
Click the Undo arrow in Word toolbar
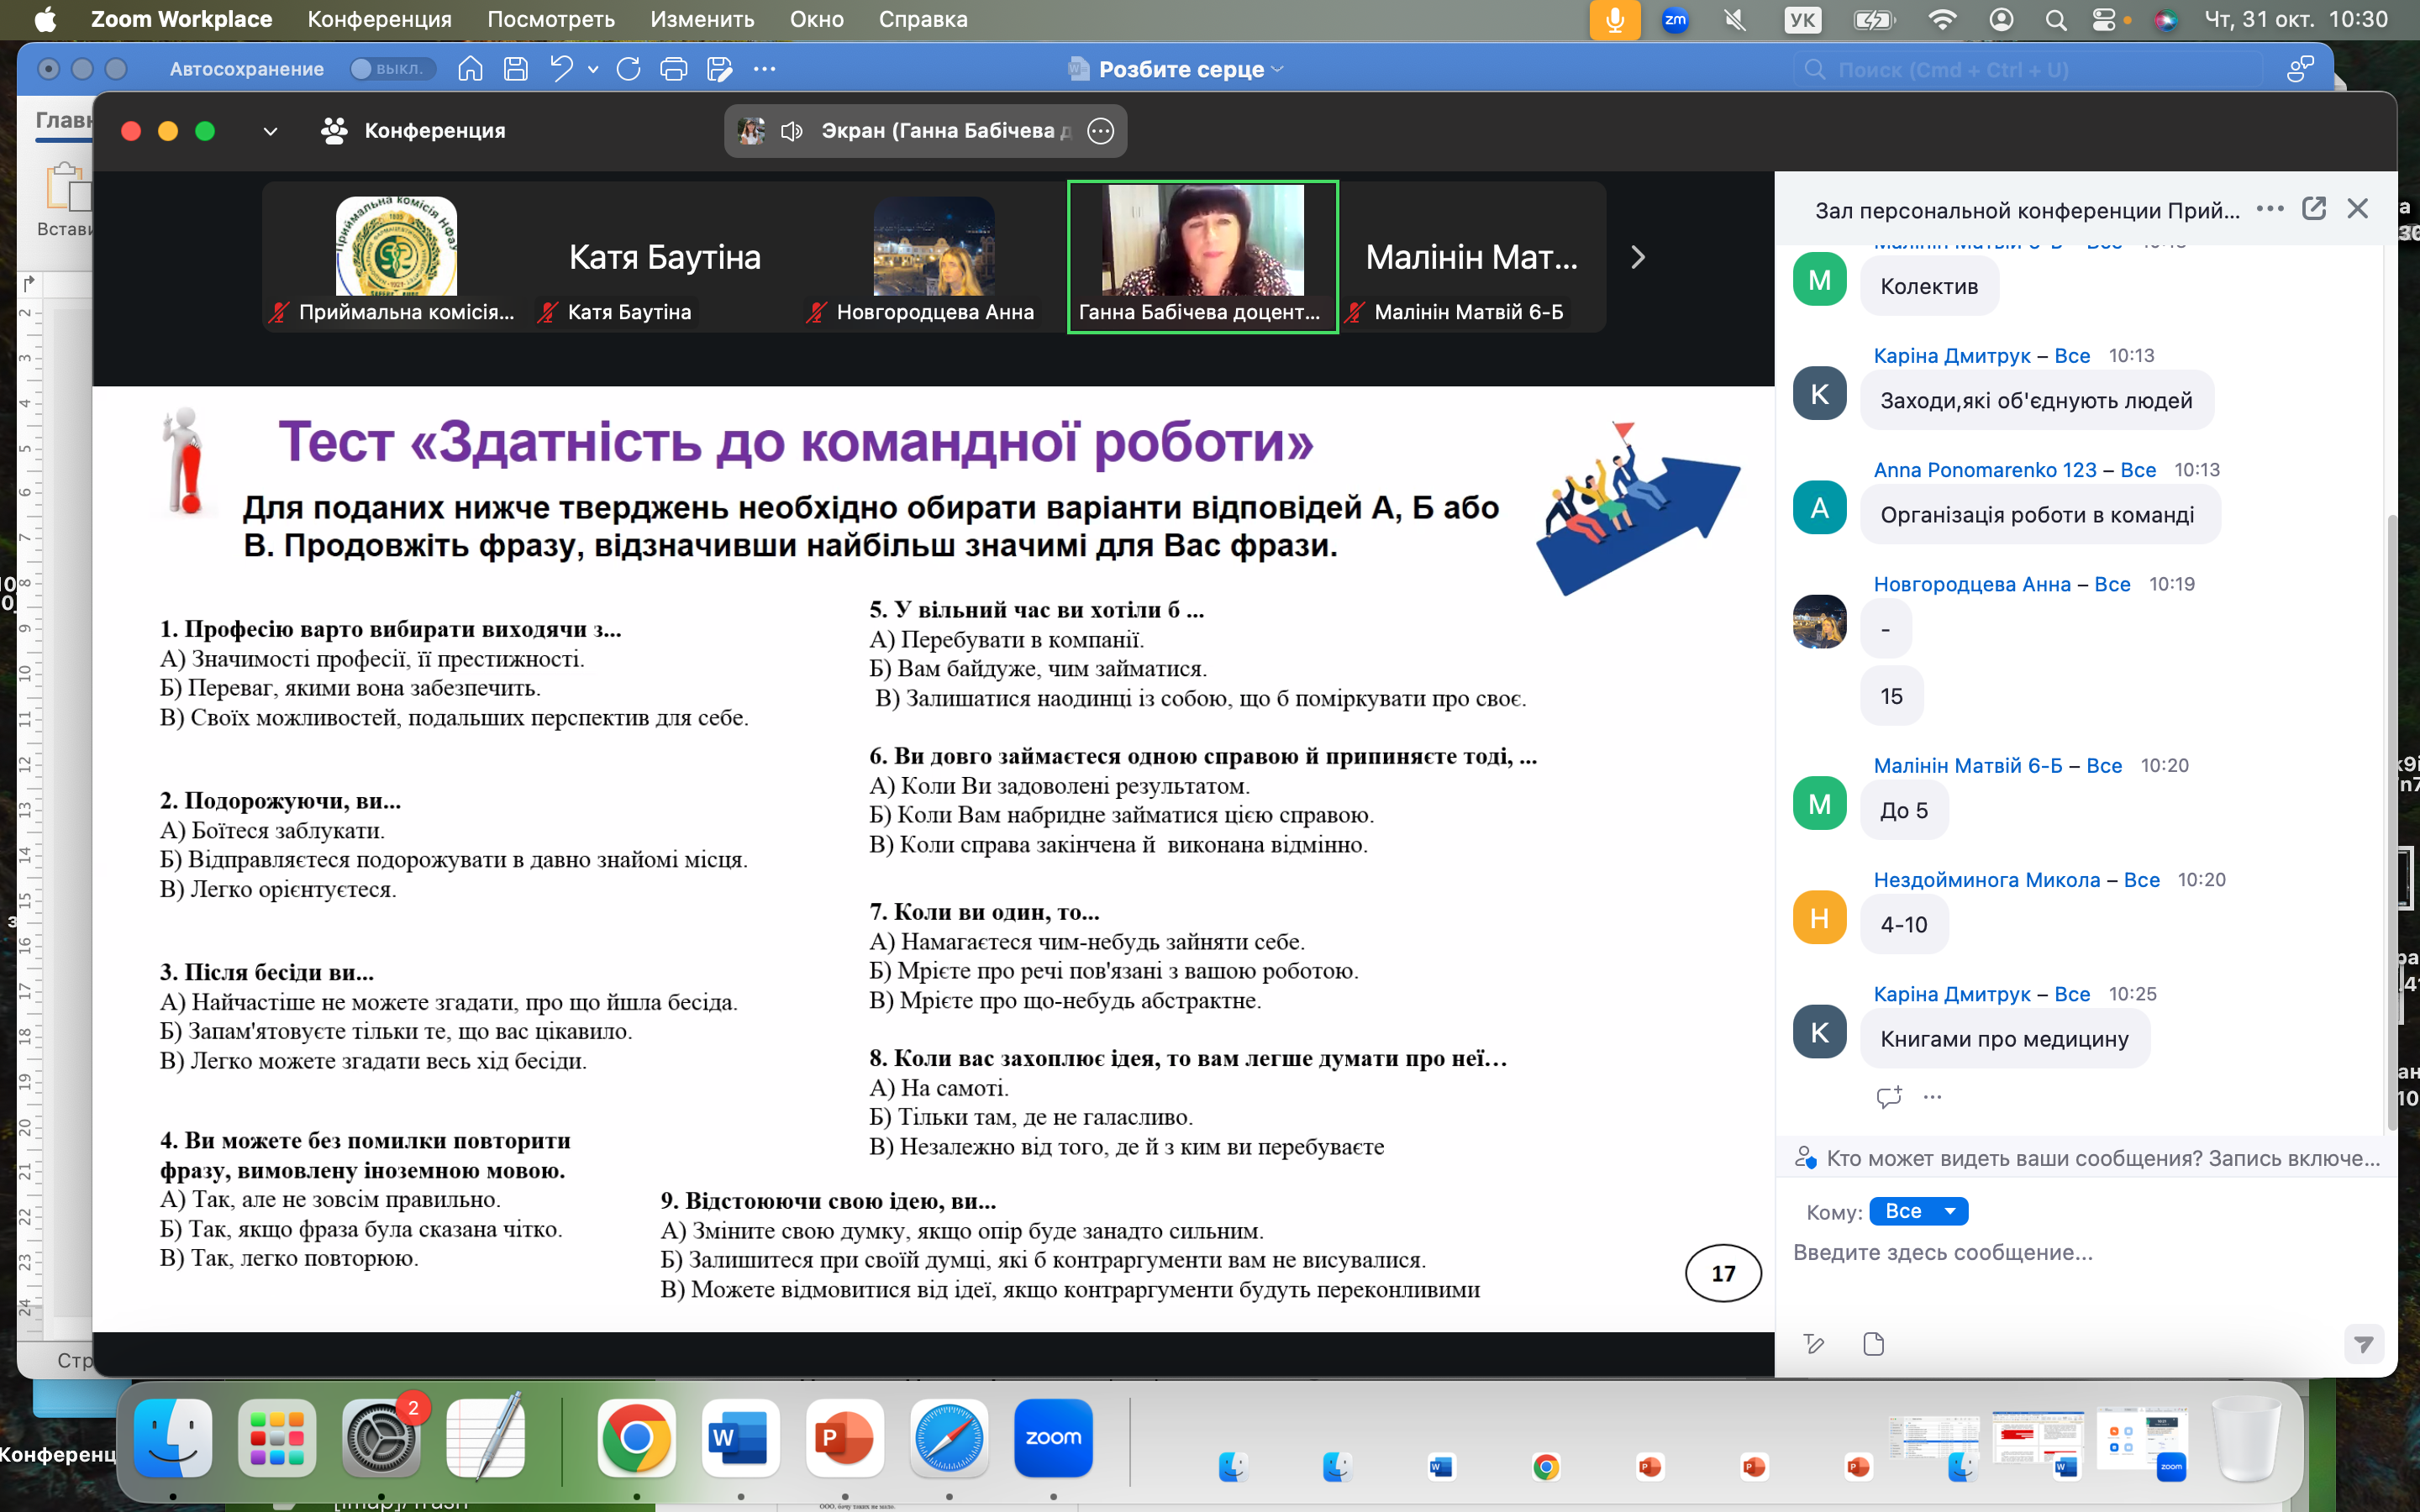[561, 69]
